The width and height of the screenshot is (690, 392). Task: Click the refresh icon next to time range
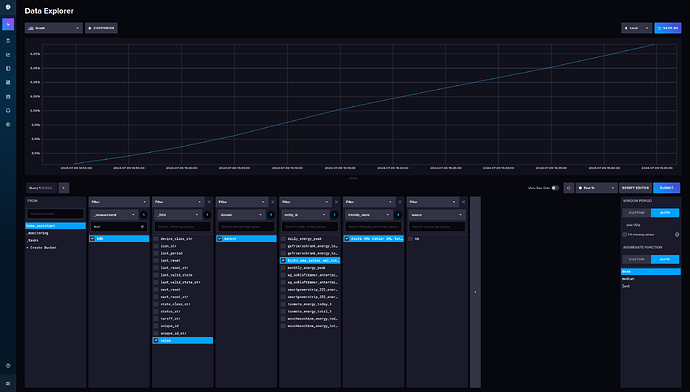click(x=569, y=188)
